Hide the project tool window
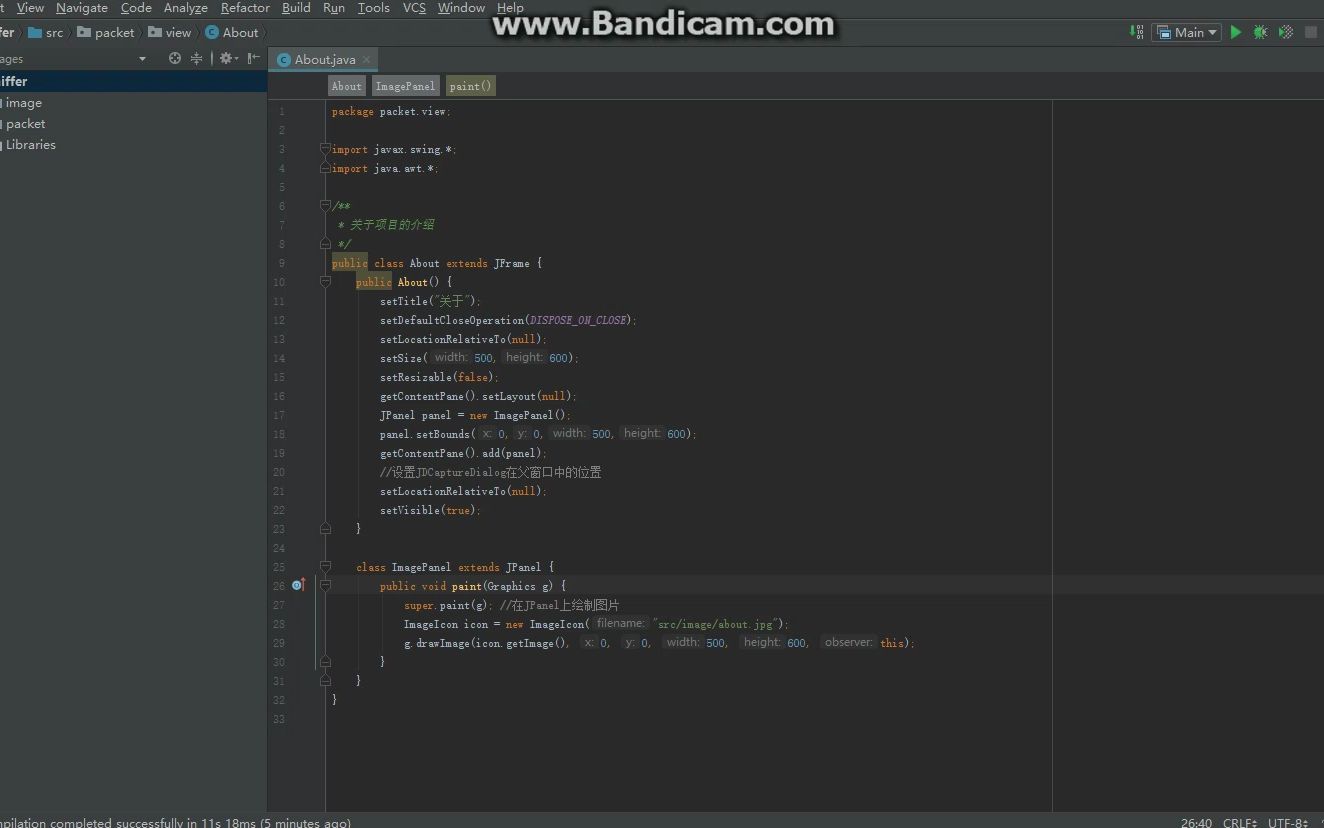This screenshot has width=1324, height=828. click(253, 59)
